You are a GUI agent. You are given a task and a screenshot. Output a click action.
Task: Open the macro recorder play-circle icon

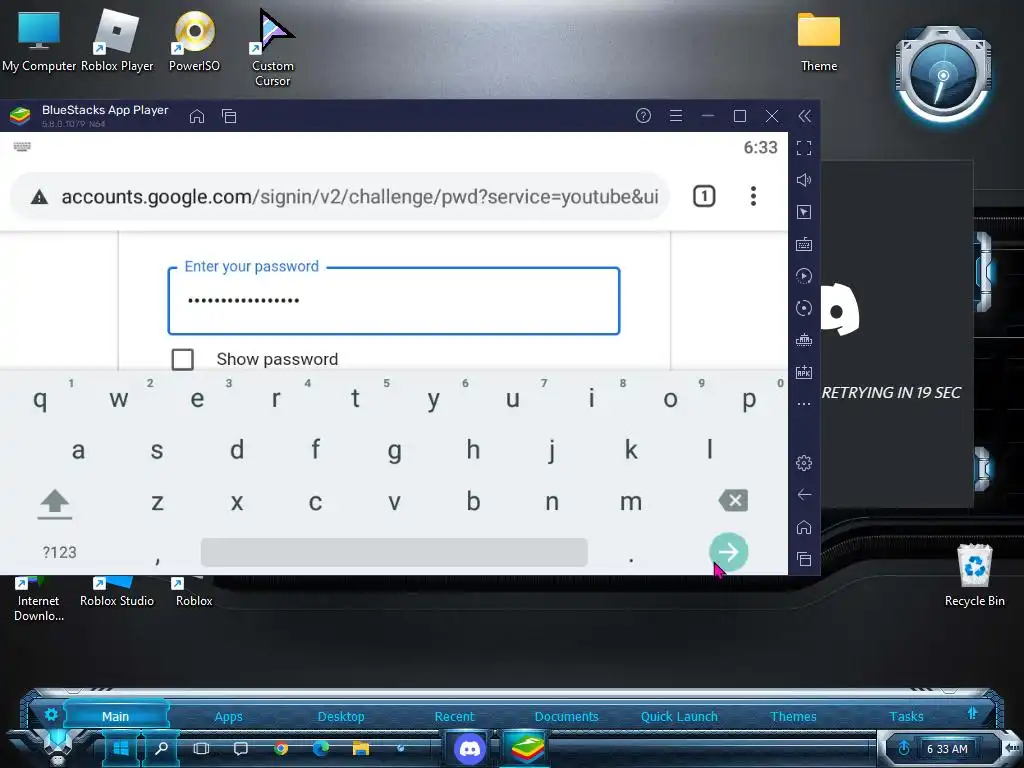click(804, 276)
